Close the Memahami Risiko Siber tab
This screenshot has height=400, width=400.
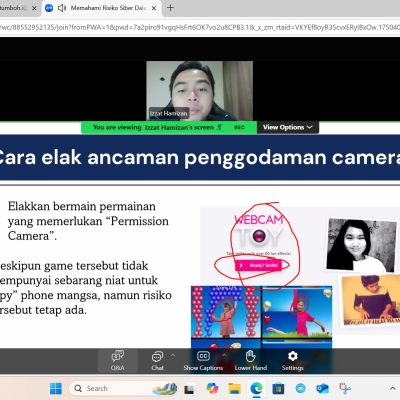[x=154, y=8]
